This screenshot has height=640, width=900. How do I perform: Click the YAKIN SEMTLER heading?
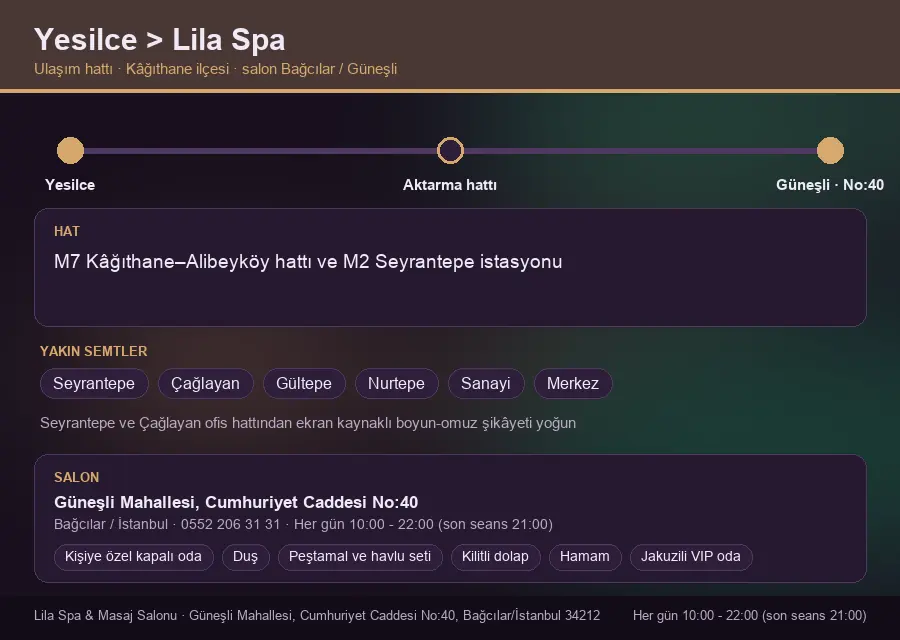tap(94, 351)
